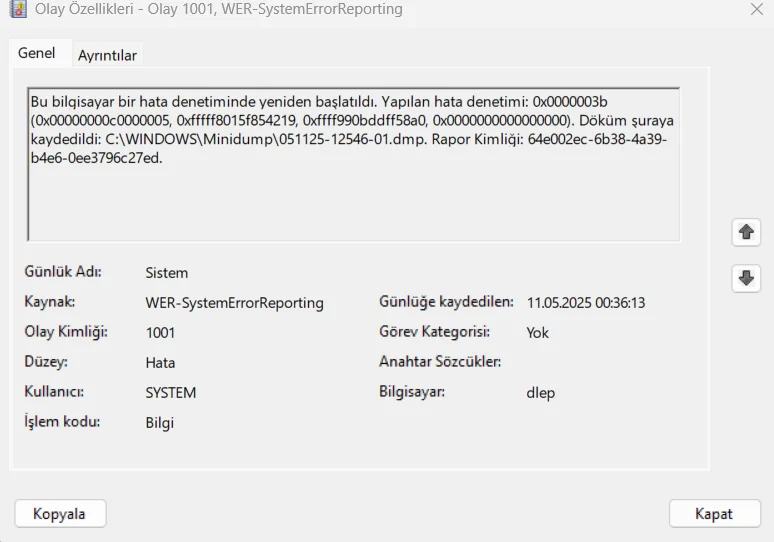Click the İşlem kodu label

pos(62,422)
